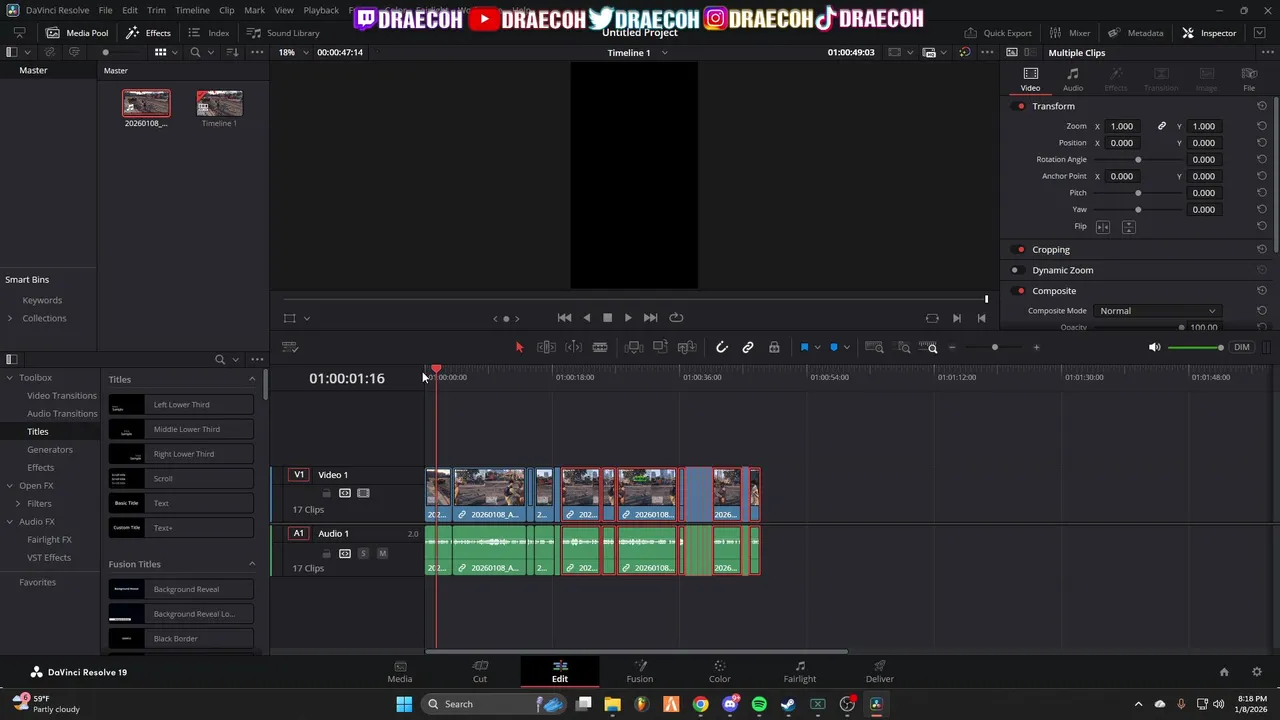The width and height of the screenshot is (1280, 720).
Task: Open the Mixer panel
Action: point(1069,33)
